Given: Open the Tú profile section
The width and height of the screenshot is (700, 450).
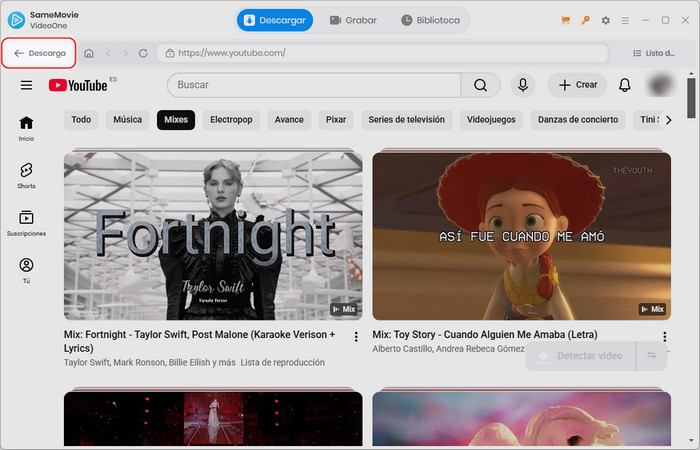Looking at the screenshot, I should (x=26, y=271).
